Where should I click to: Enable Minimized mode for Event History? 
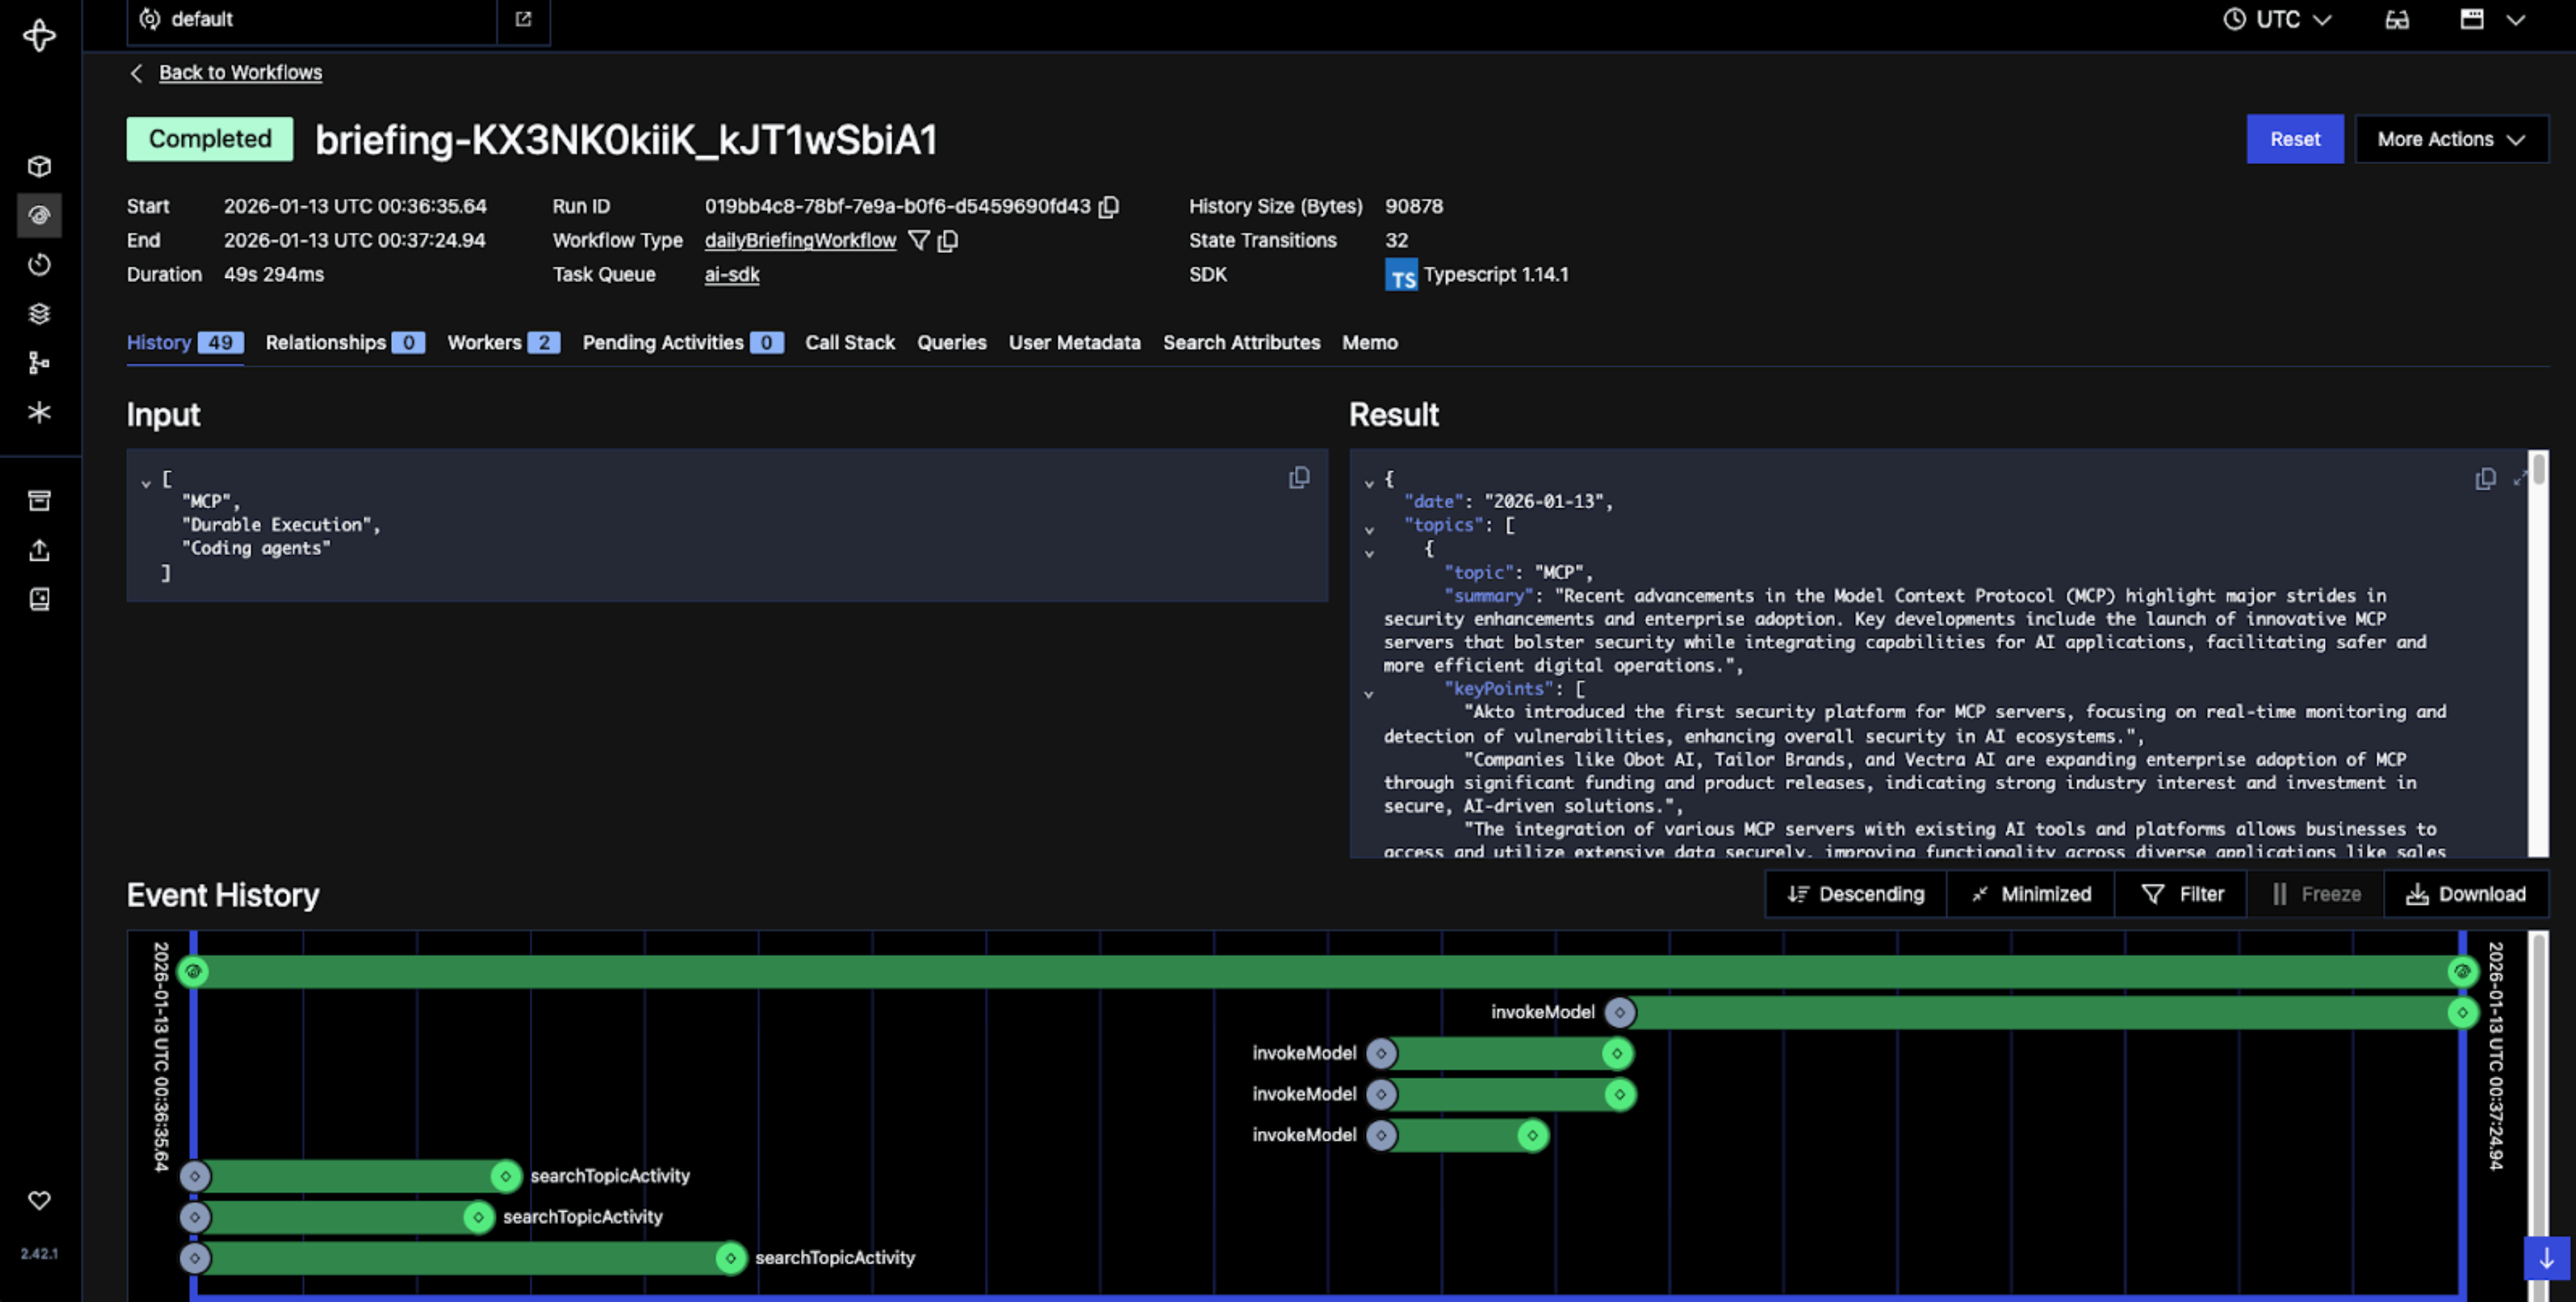coord(2031,893)
